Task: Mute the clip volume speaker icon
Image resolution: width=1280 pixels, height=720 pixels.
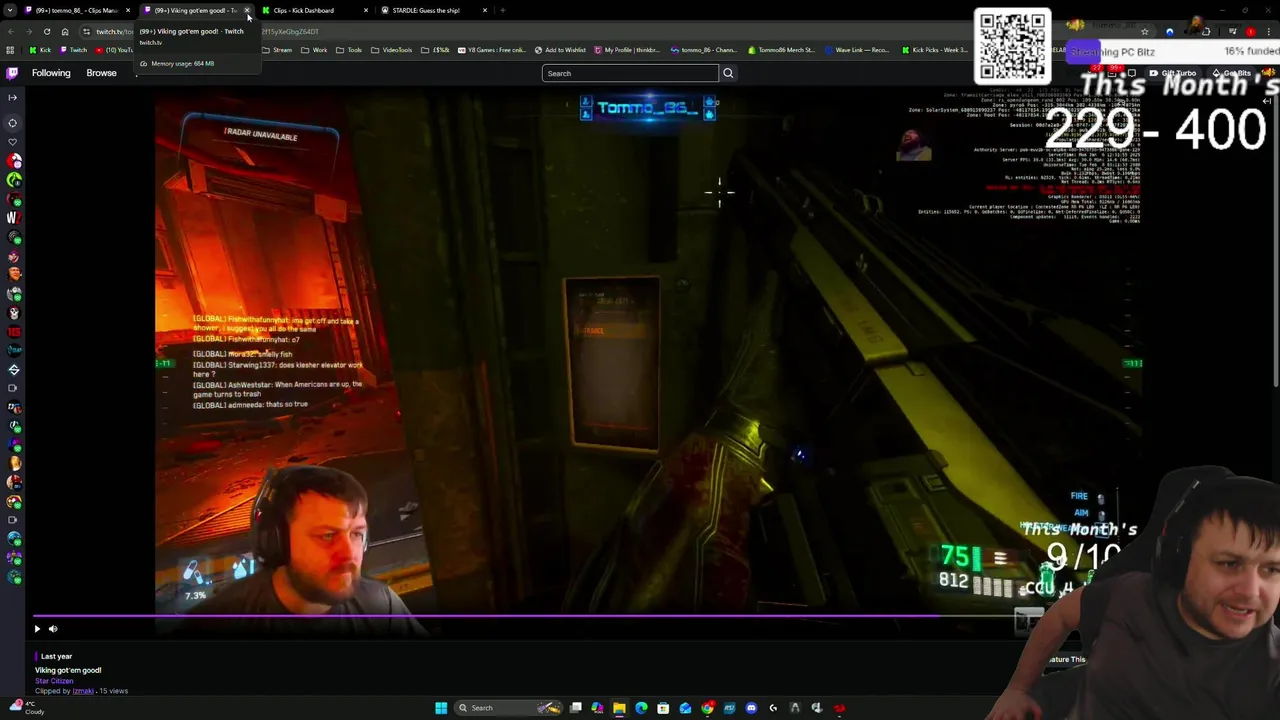Action: tap(53, 629)
